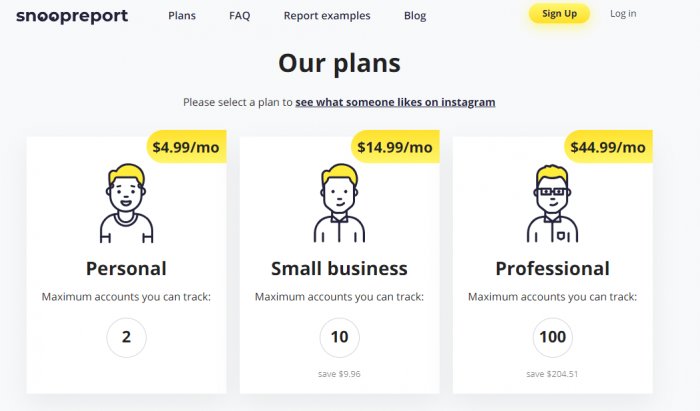700x411 pixels.
Task: Go to Report examples page
Action: pos(327,16)
